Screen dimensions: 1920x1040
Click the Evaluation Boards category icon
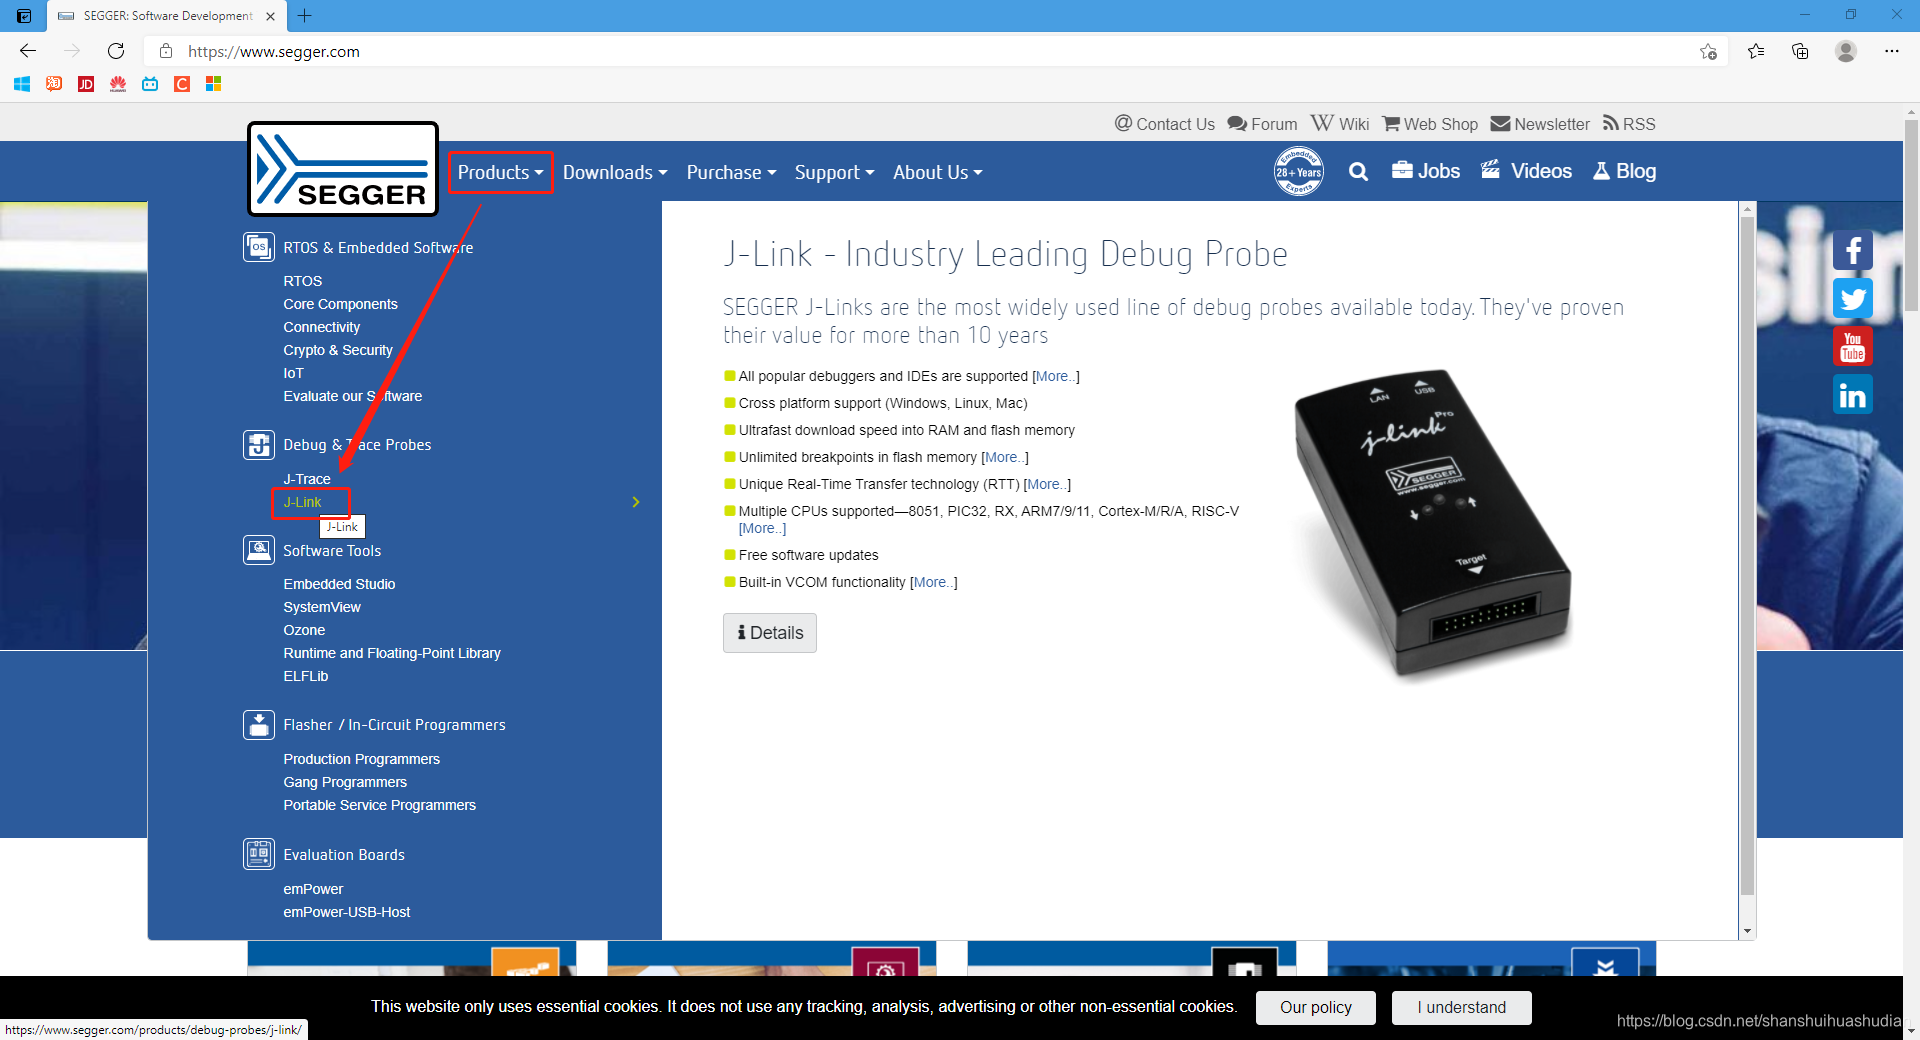[259, 854]
